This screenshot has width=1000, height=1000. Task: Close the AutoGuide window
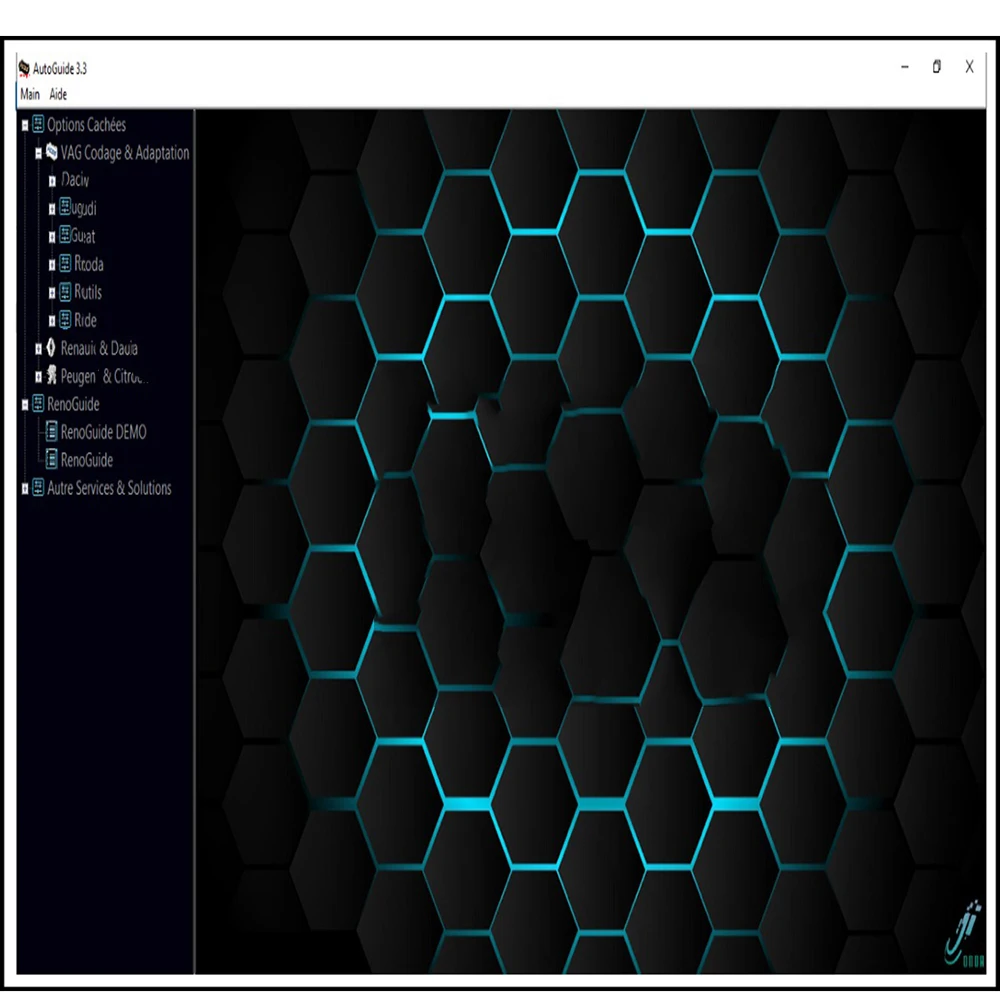click(x=969, y=66)
